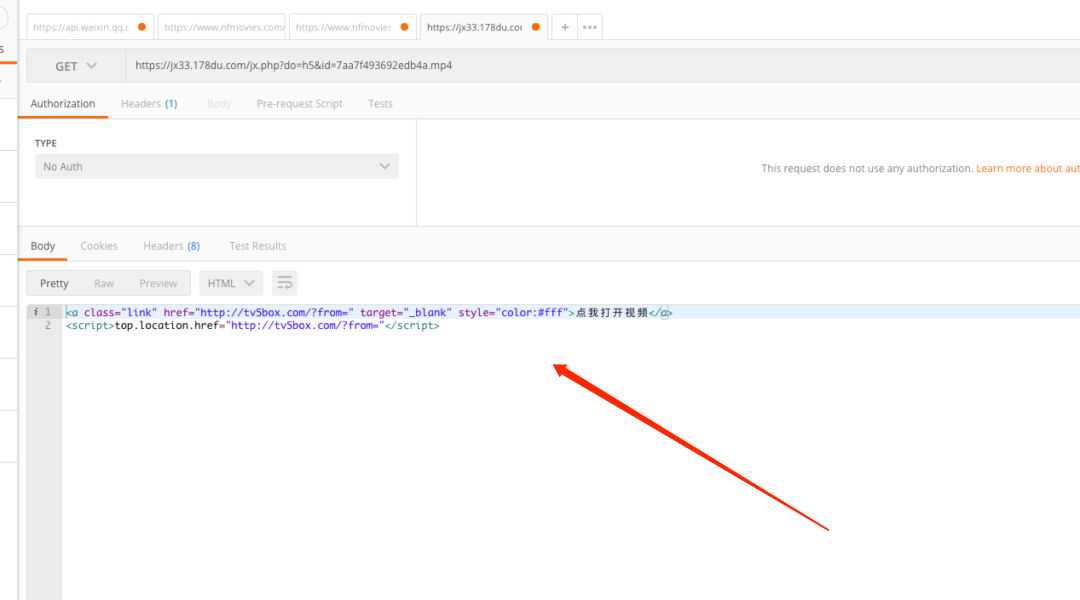Image resolution: width=1080 pixels, height=600 pixels.
Task: Expand the GET method dropdown
Action: click(x=76, y=66)
